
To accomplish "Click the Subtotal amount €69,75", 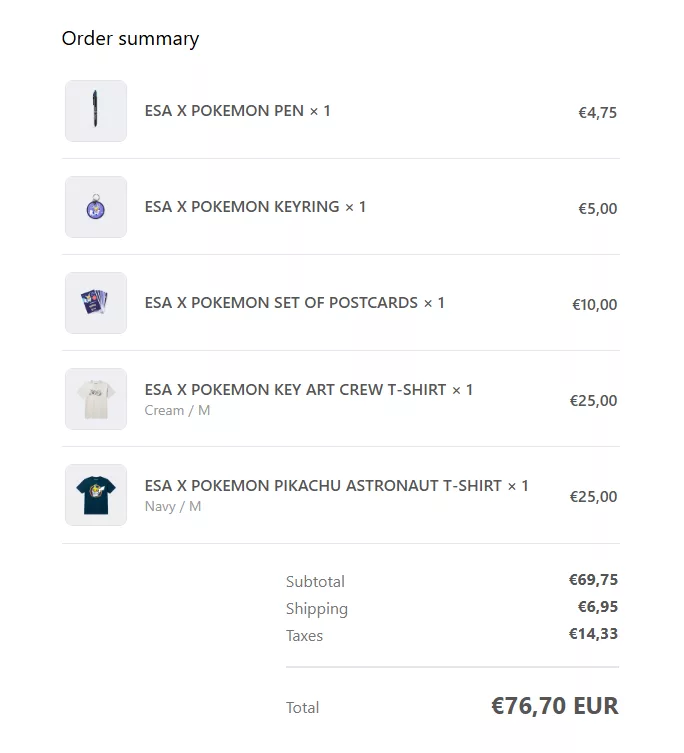I will pos(593,580).
